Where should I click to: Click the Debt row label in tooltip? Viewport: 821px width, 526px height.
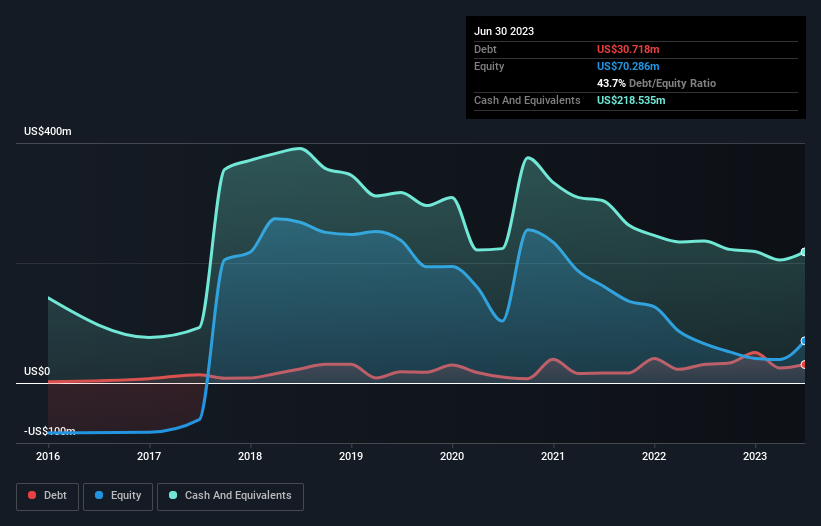tap(485, 49)
